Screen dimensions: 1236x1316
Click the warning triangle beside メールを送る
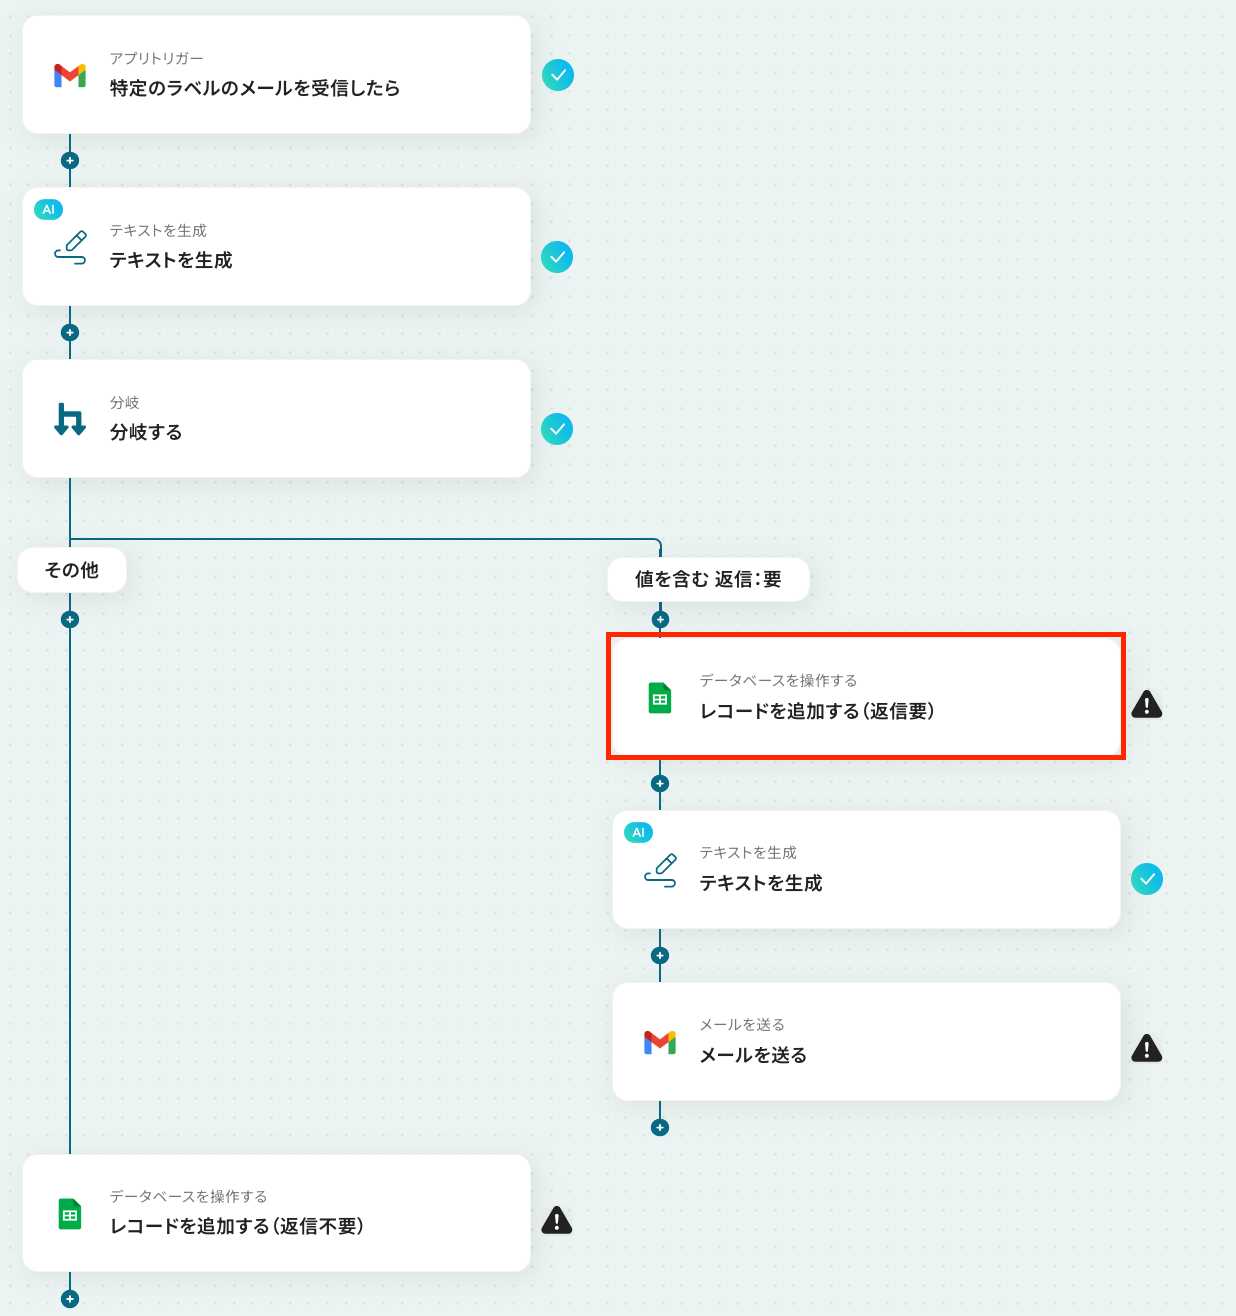[1146, 1048]
